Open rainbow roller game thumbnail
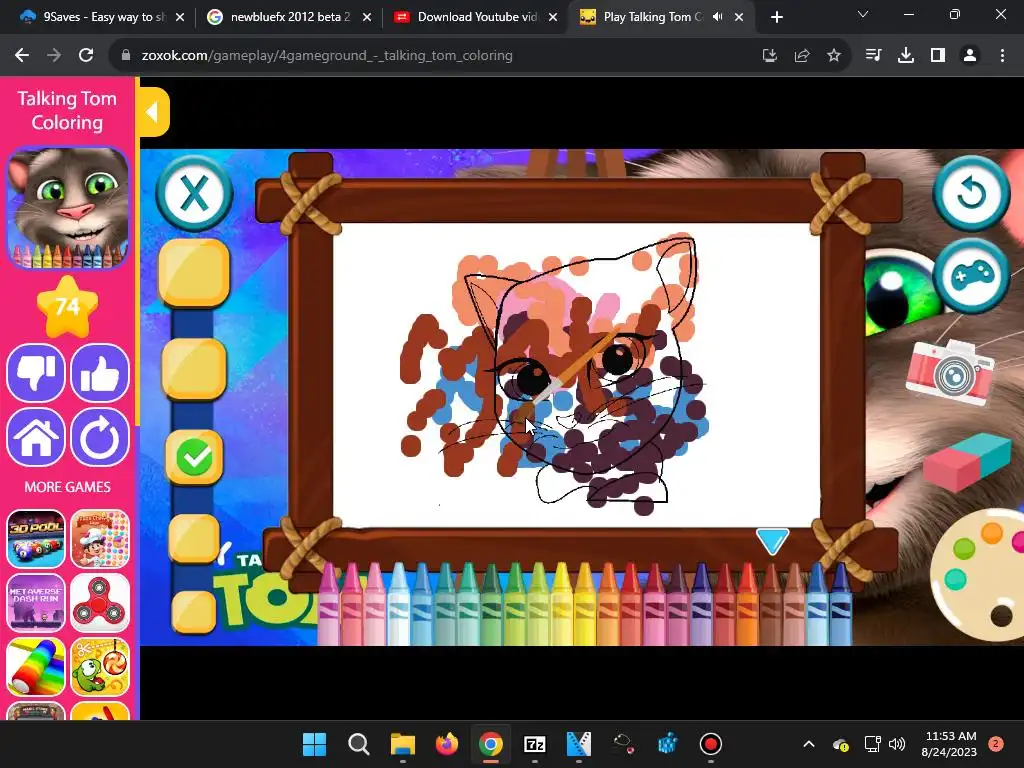This screenshot has height=768, width=1024. tap(36, 667)
